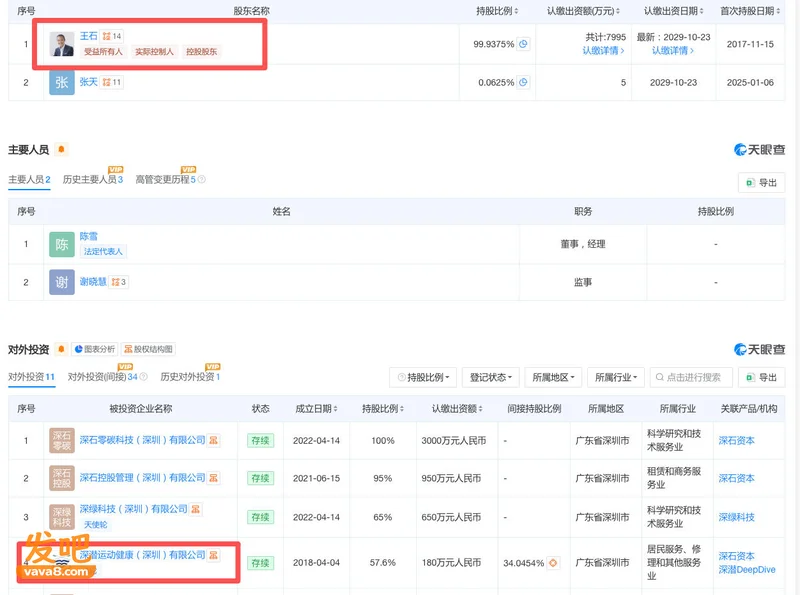The image size is (800, 595).
Task: Open 谢晓慧's related companies badge 3
Action: click(118, 282)
